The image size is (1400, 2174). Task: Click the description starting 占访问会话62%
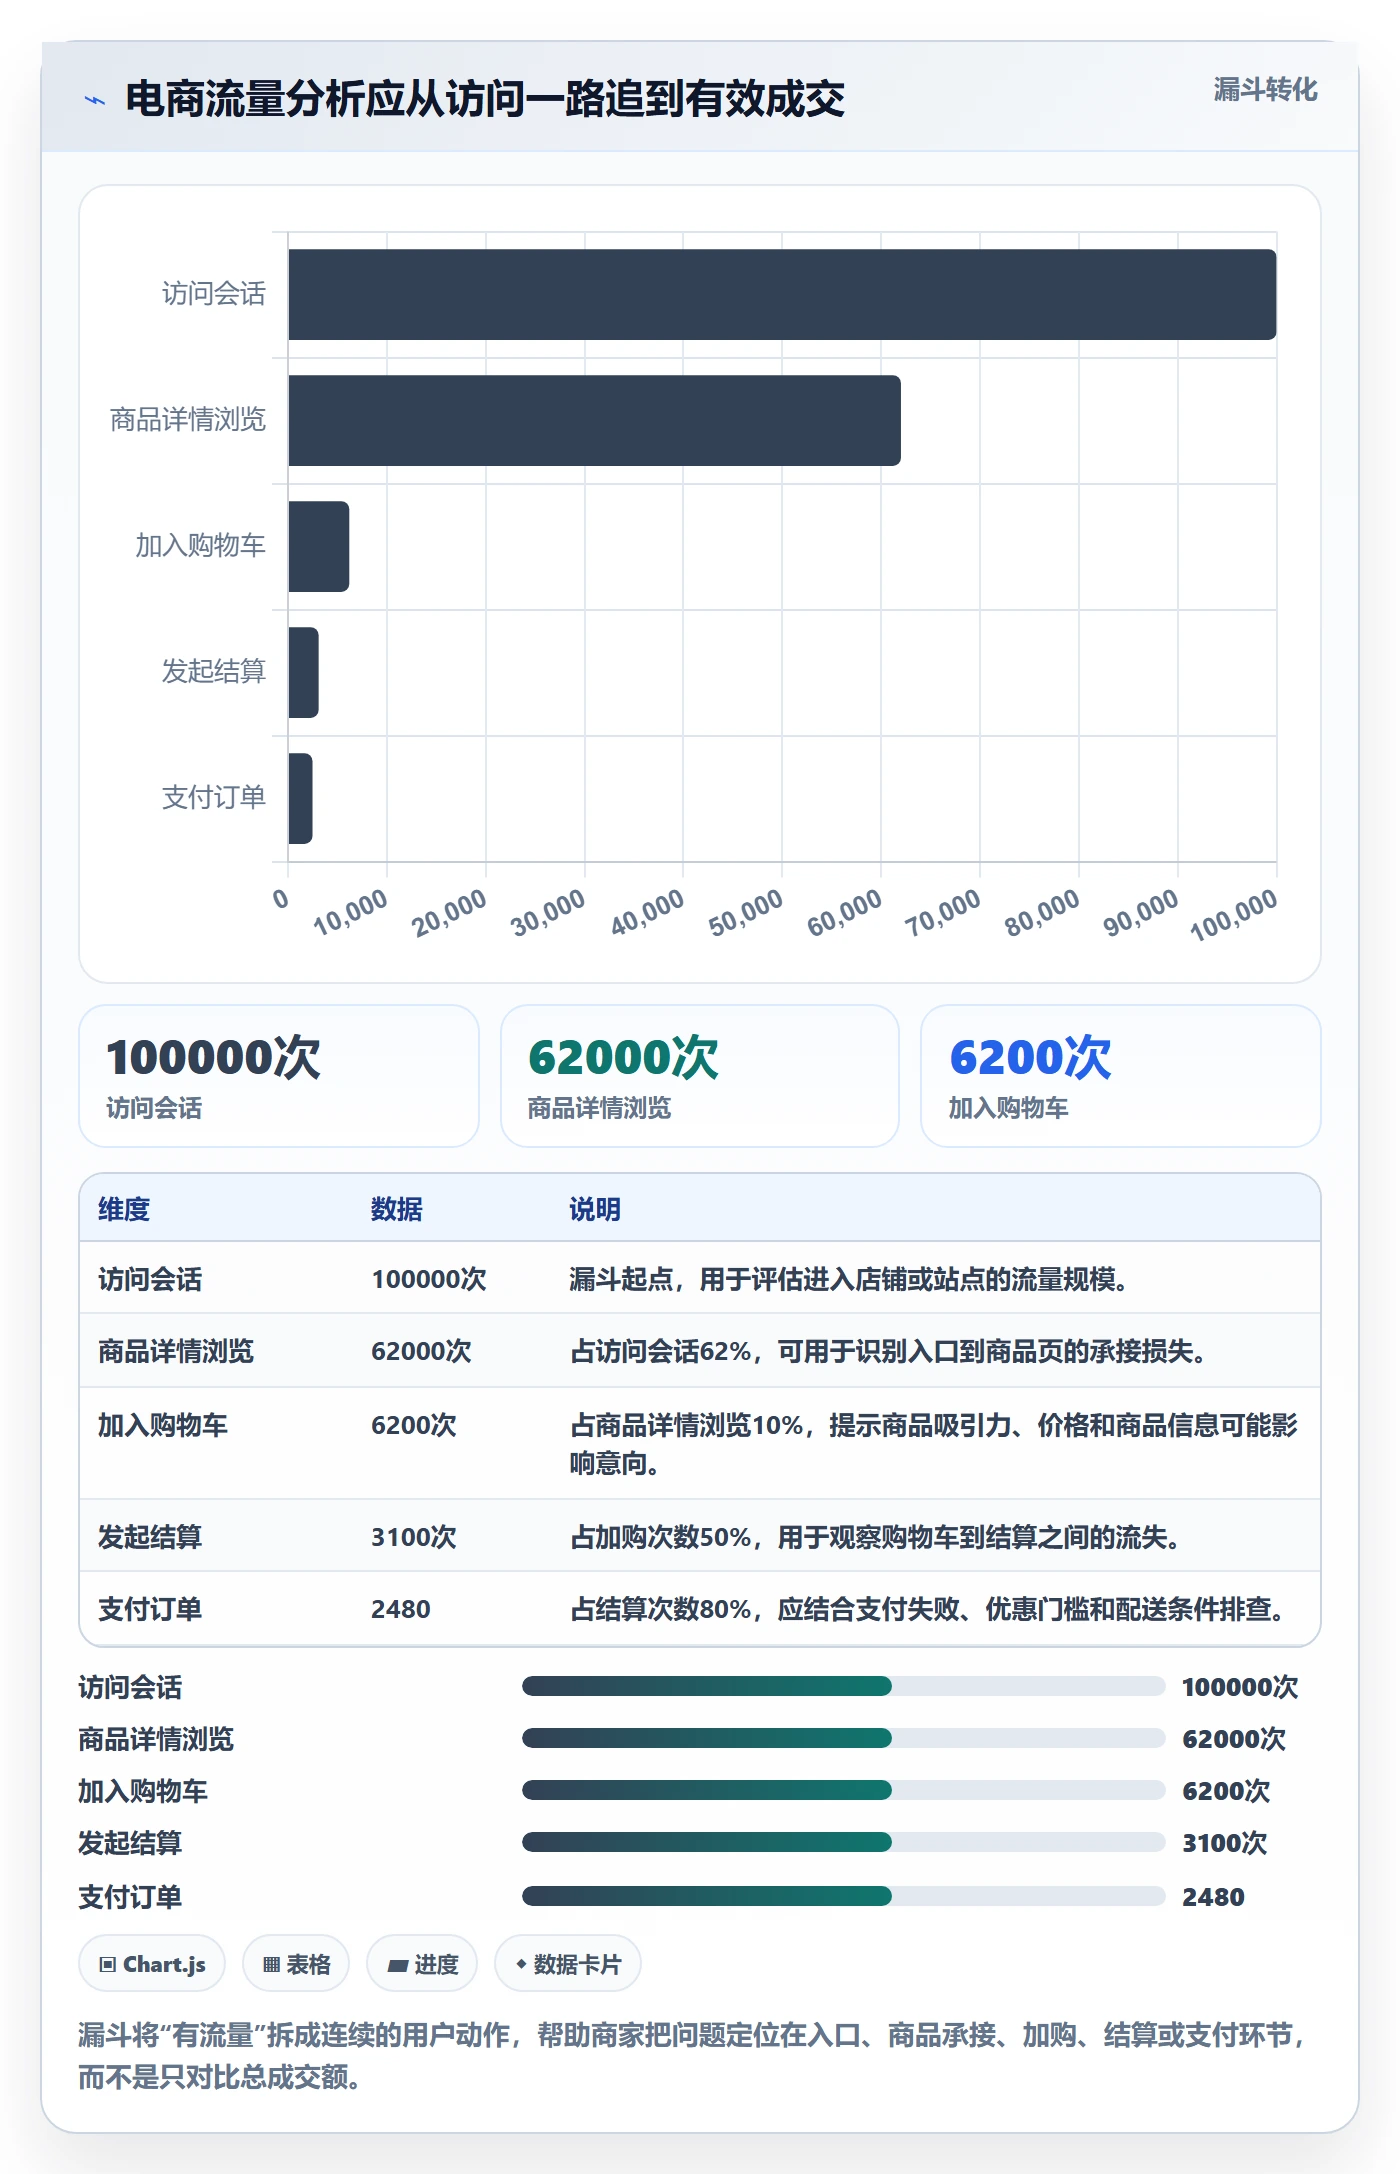pyautogui.click(x=888, y=1351)
